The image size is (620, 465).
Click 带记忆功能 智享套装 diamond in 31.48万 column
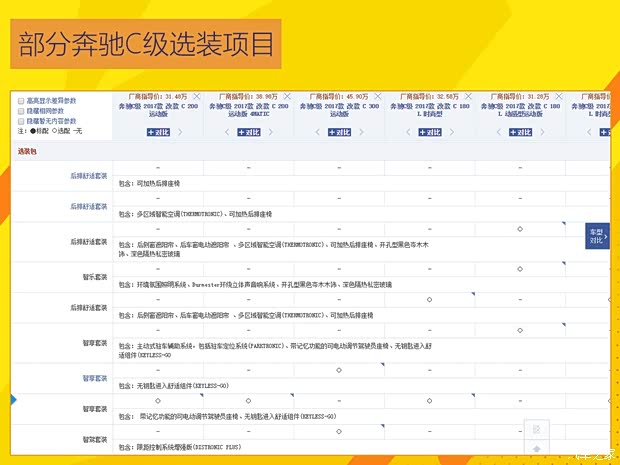158,401
